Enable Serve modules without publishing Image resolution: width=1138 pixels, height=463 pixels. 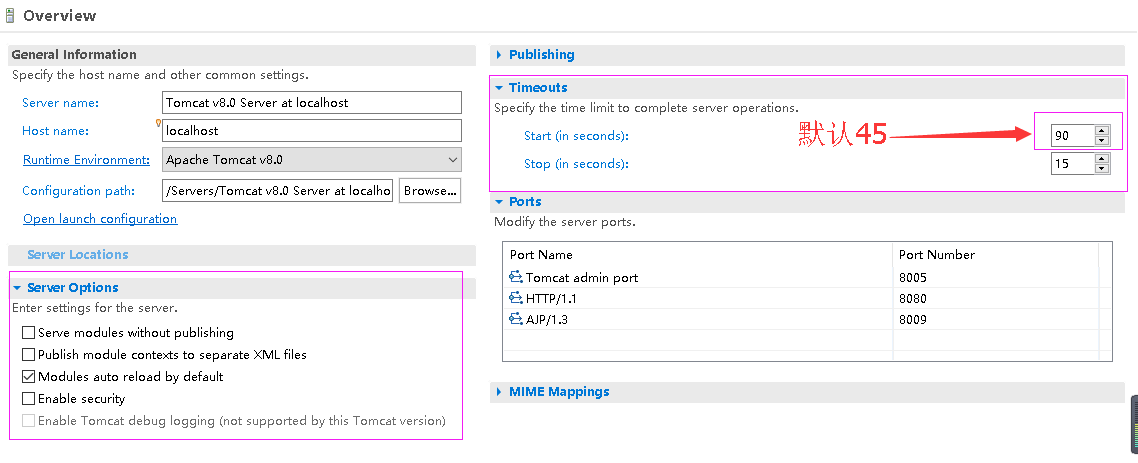pyautogui.click(x=28, y=333)
